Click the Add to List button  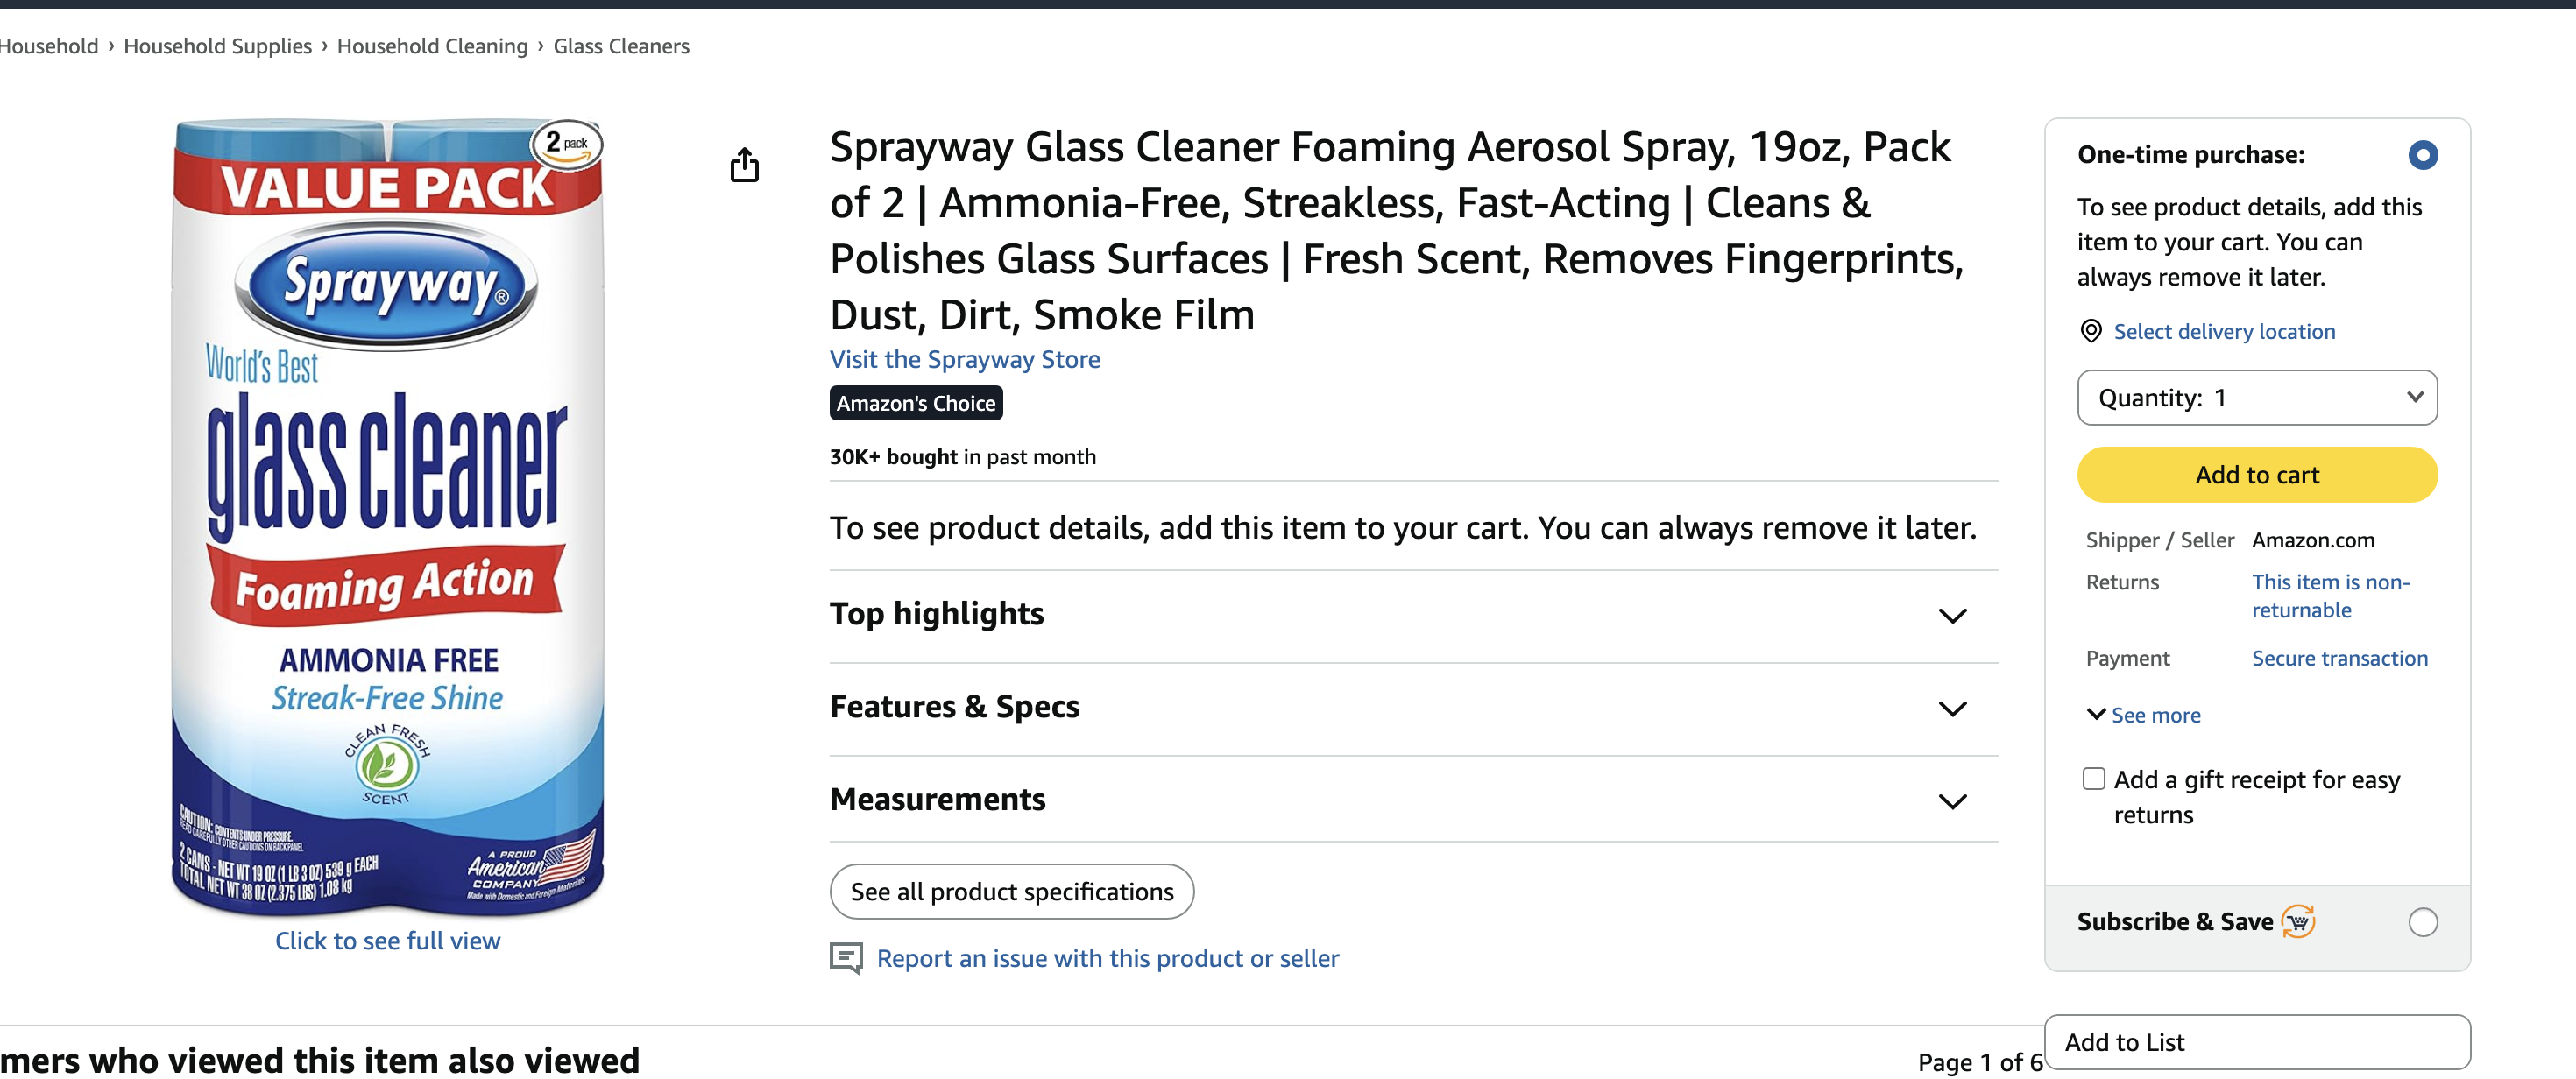[2256, 1042]
